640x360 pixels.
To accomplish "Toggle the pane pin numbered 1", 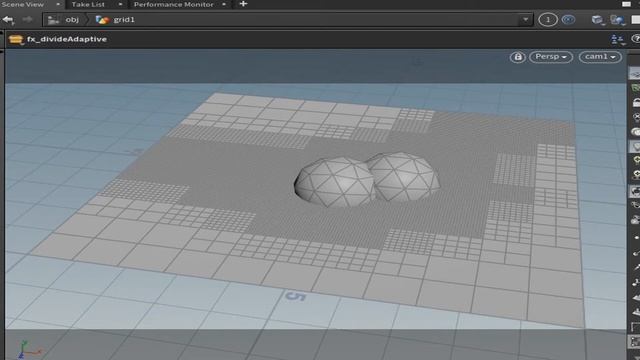I will tap(548, 20).
